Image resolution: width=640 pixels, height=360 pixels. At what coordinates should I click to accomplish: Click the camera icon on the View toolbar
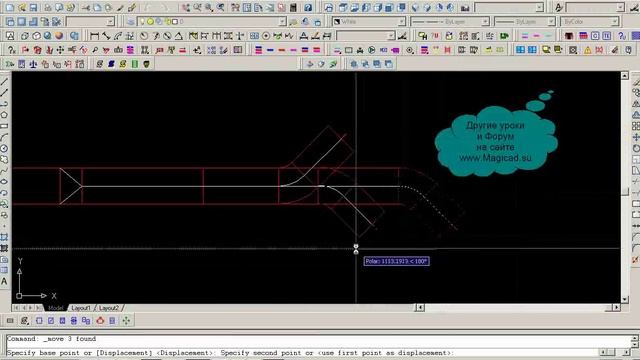[465, 7]
